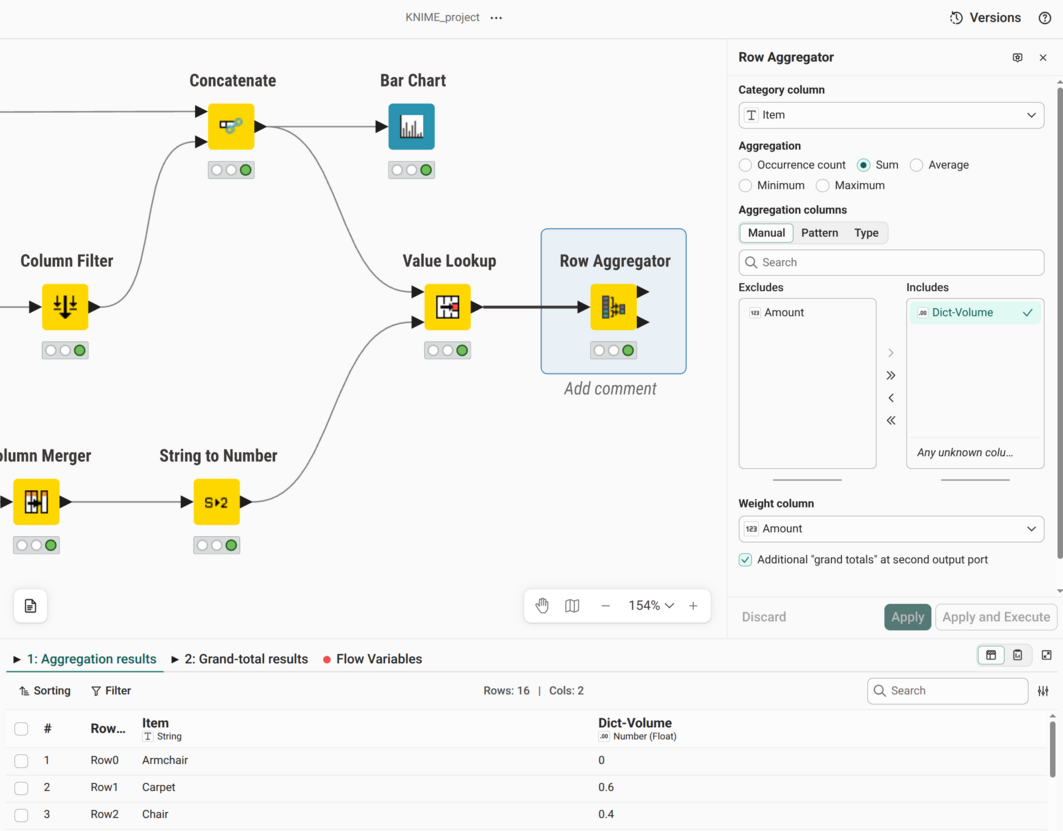Open the table Sorting options
Image resolution: width=1063 pixels, height=831 pixels.
[x=45, y=691]
